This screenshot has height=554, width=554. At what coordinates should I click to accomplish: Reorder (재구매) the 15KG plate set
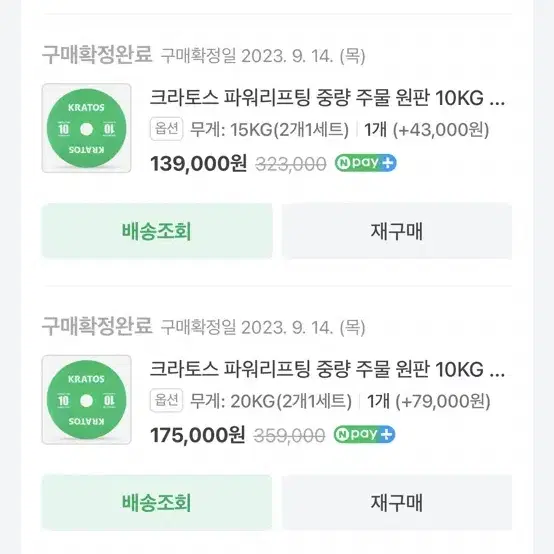397,231
